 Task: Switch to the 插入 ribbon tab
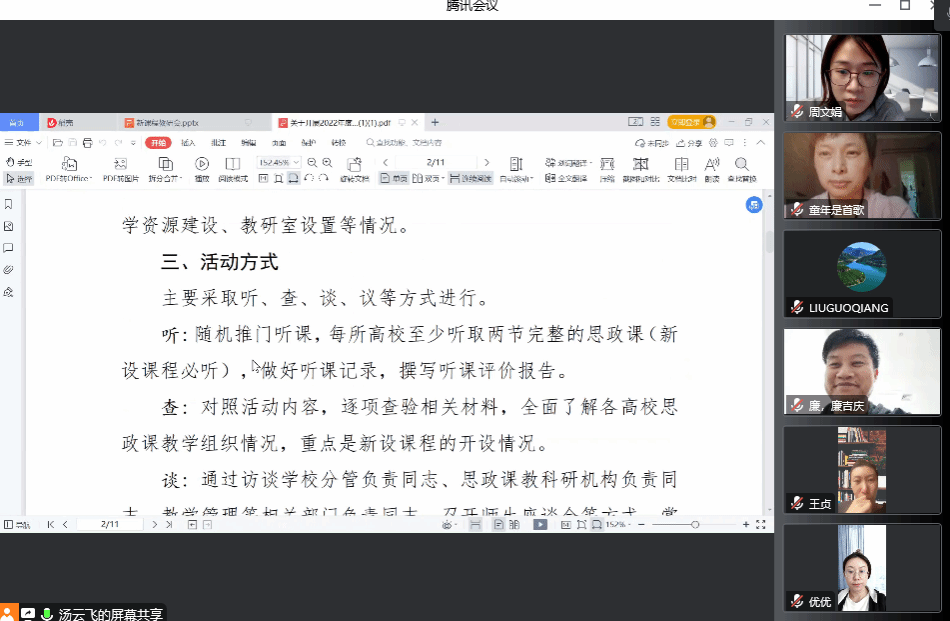188,143
